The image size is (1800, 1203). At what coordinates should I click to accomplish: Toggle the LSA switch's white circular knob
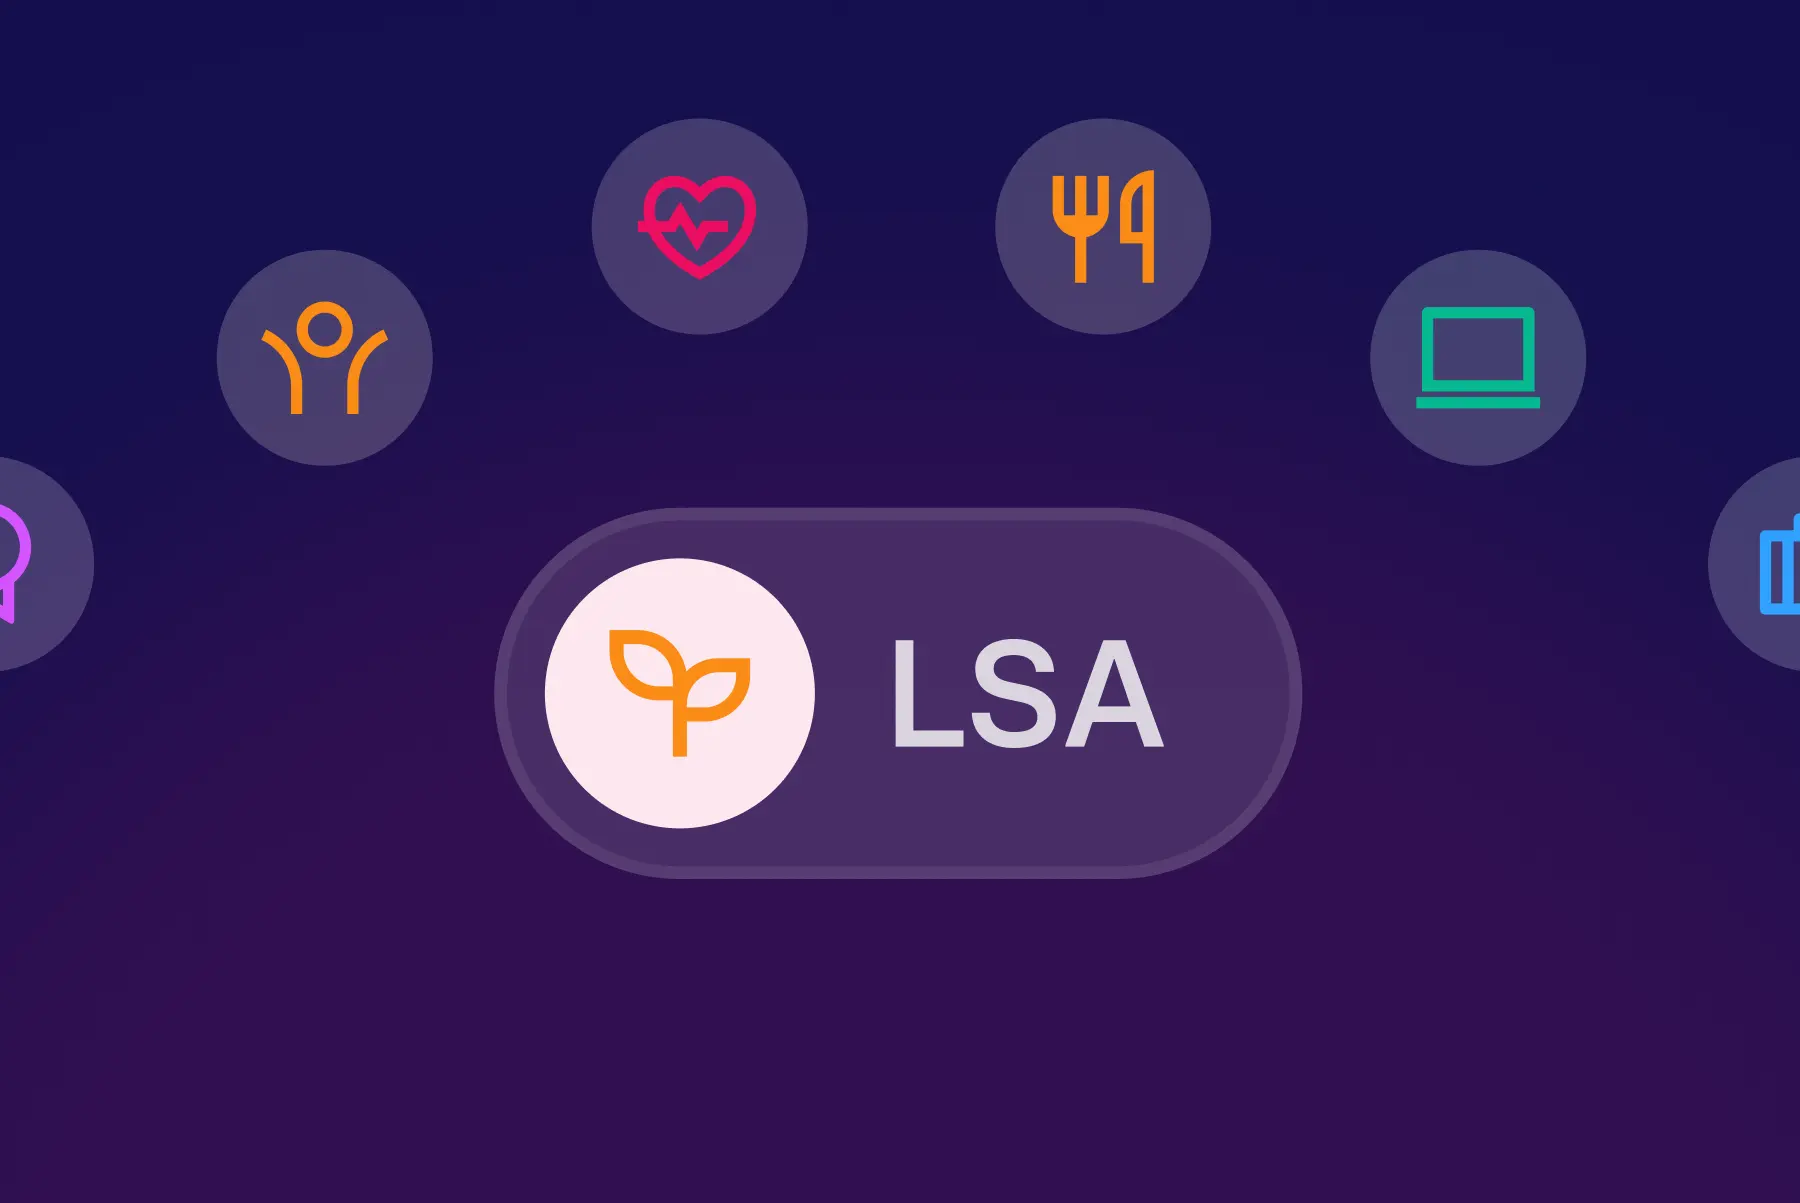(680, 693)
